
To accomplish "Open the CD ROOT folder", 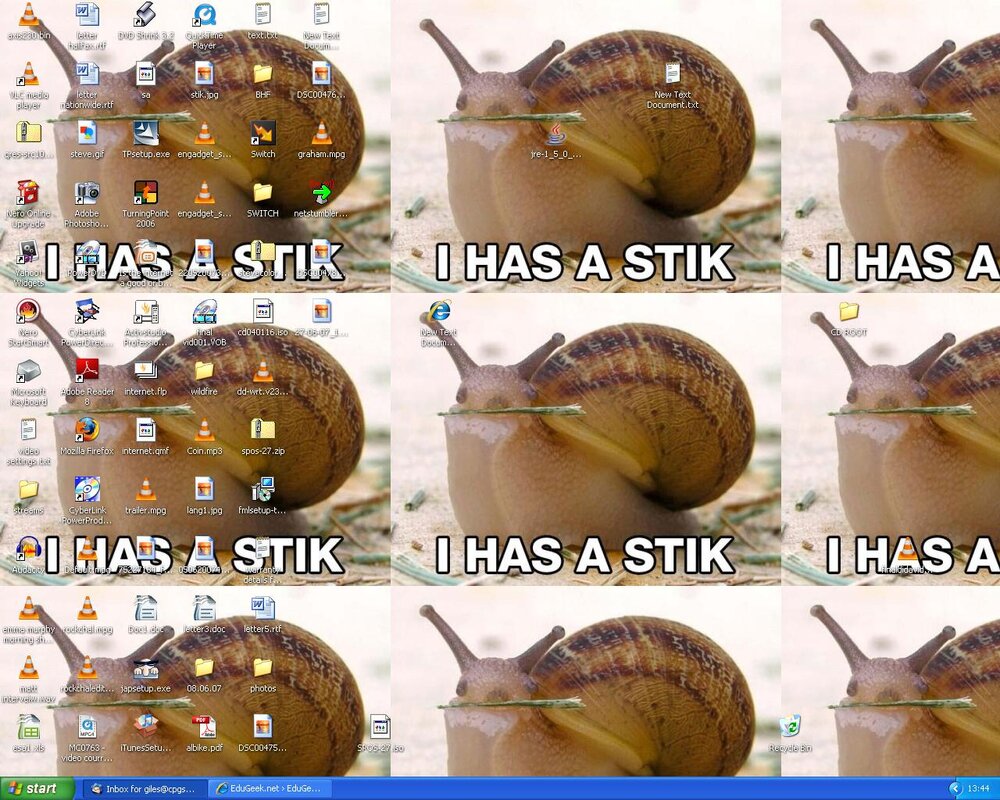I will 849,311.
